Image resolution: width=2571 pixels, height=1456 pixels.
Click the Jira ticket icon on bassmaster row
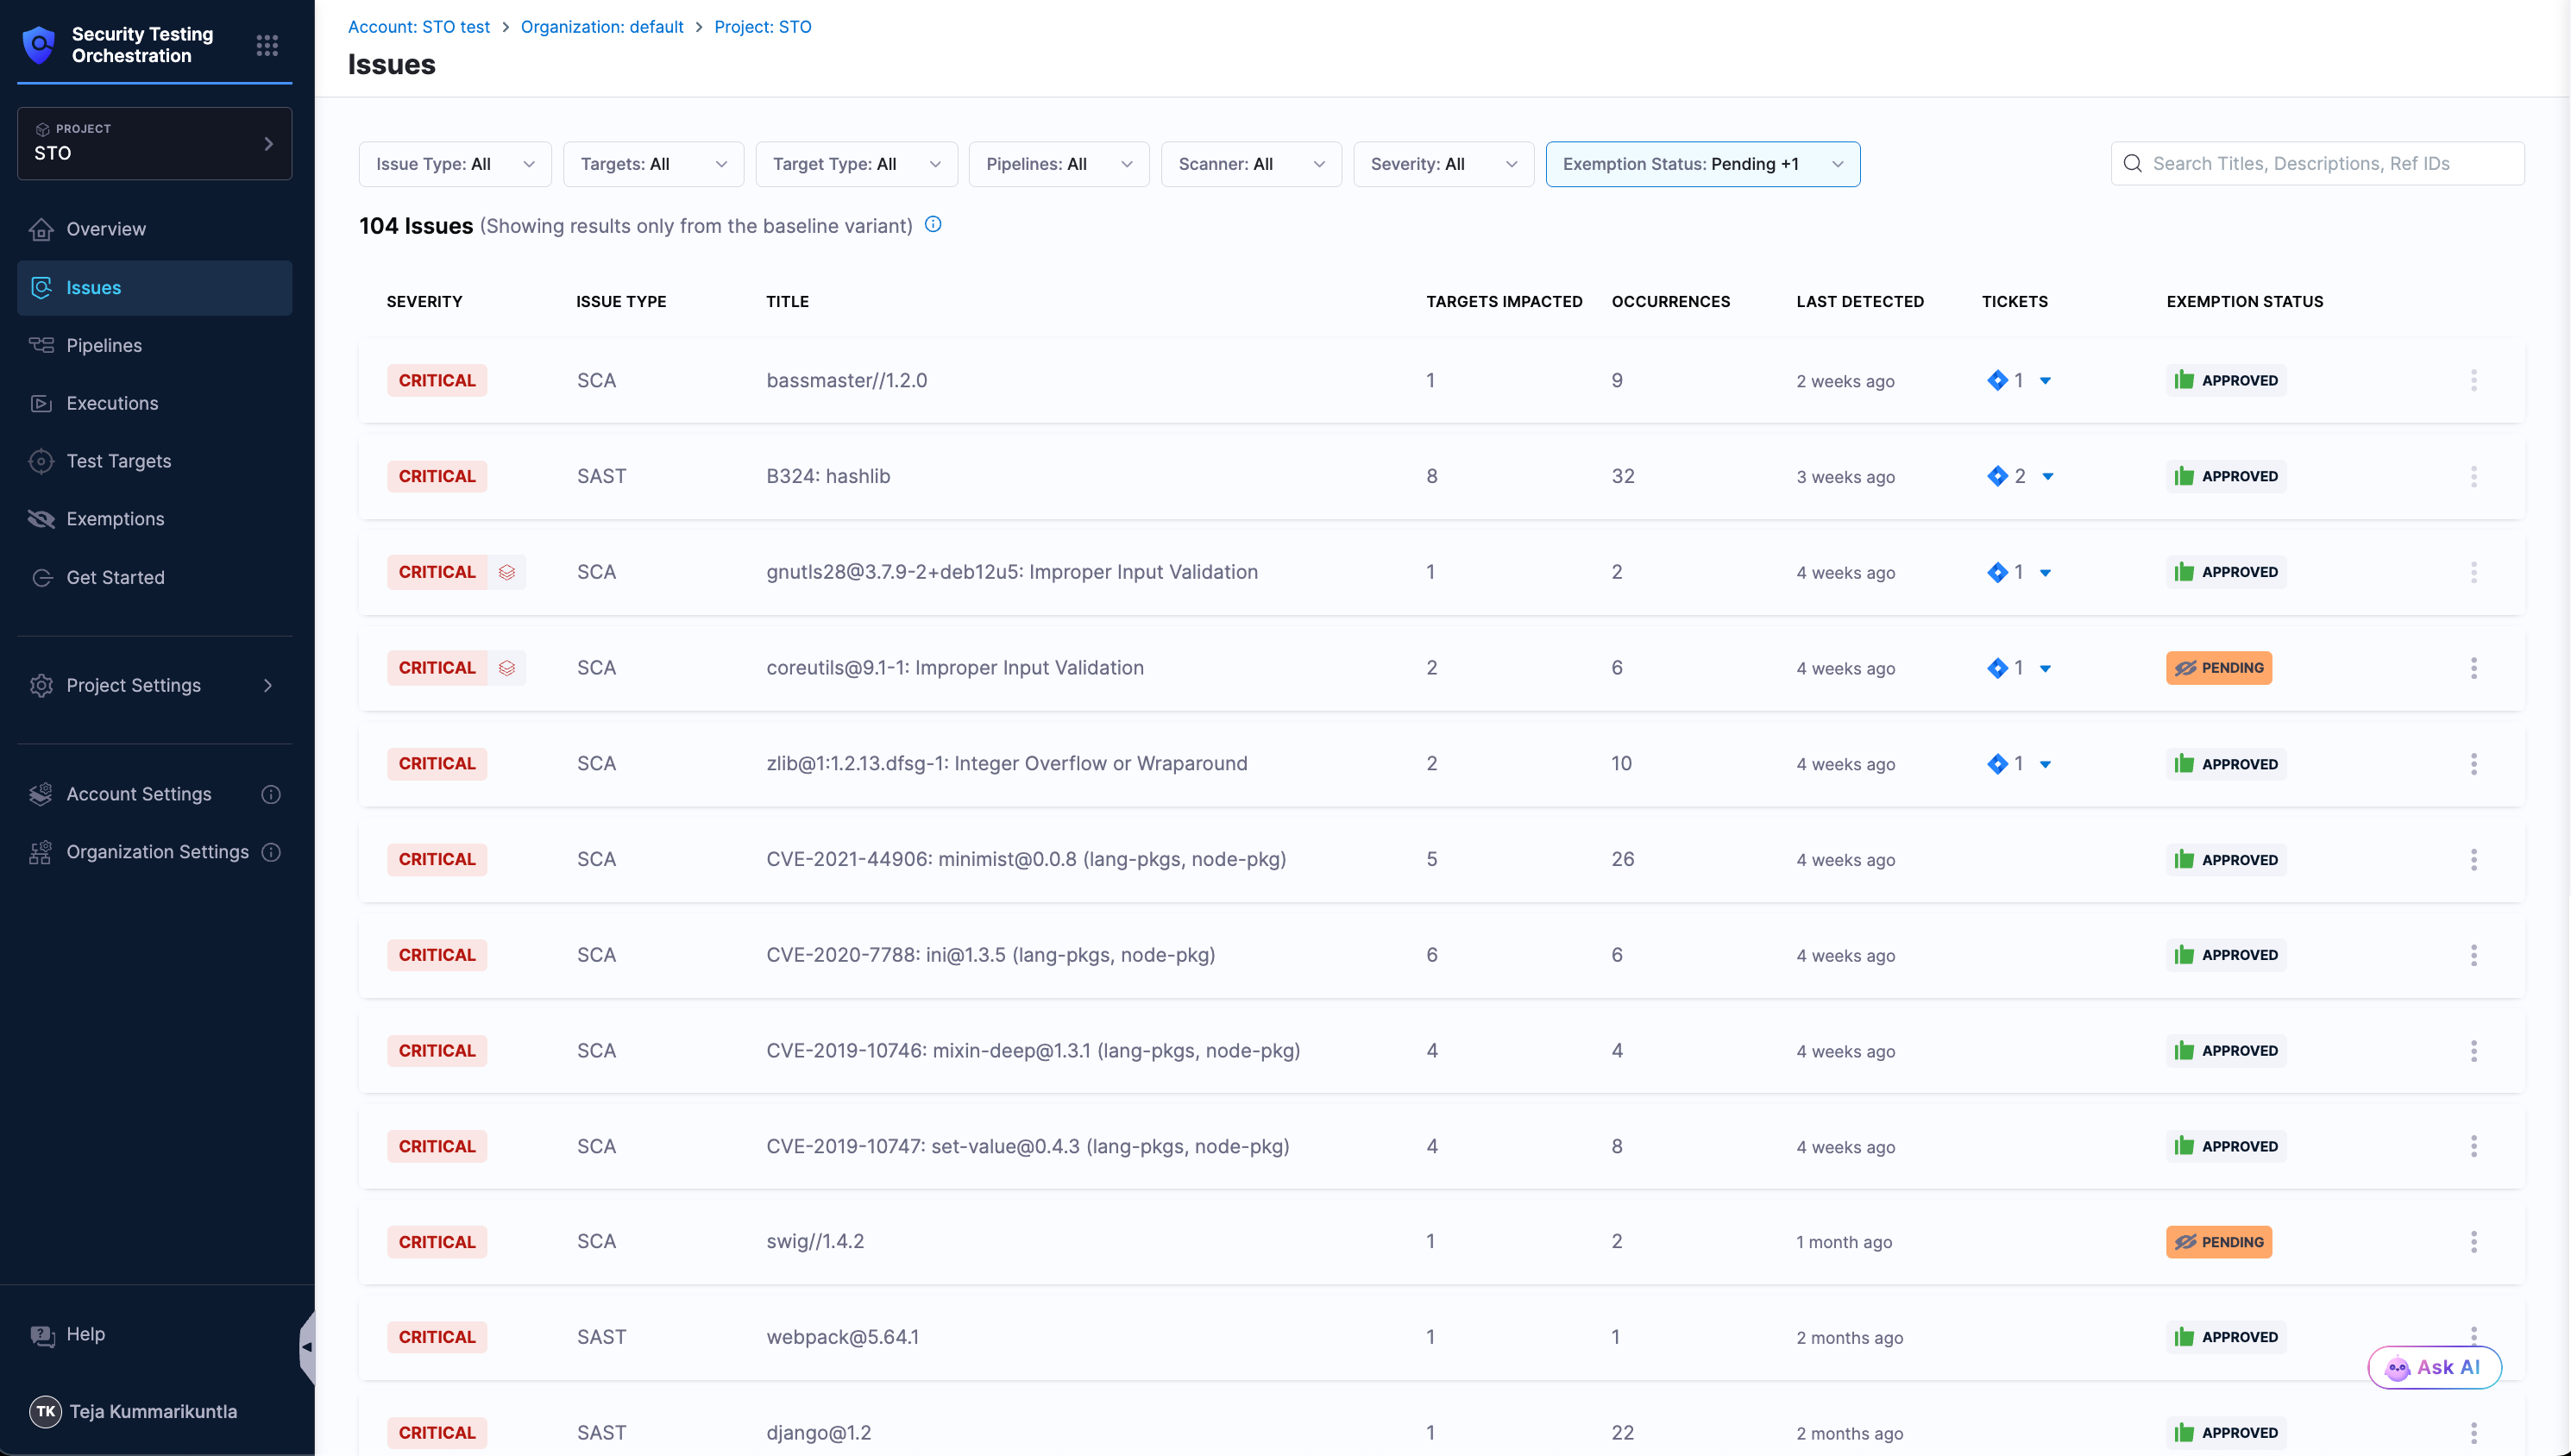[x=1997, y=380]
